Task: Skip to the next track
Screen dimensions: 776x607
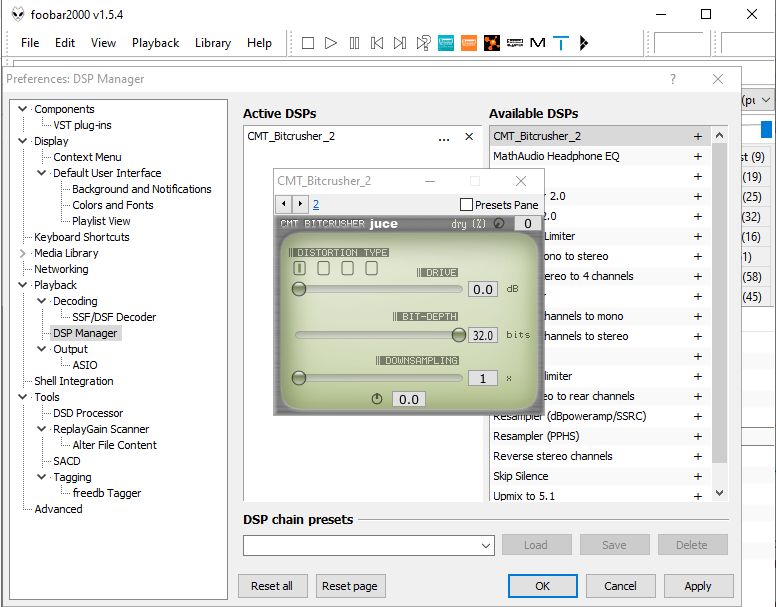Action: (x=399, y=43)
